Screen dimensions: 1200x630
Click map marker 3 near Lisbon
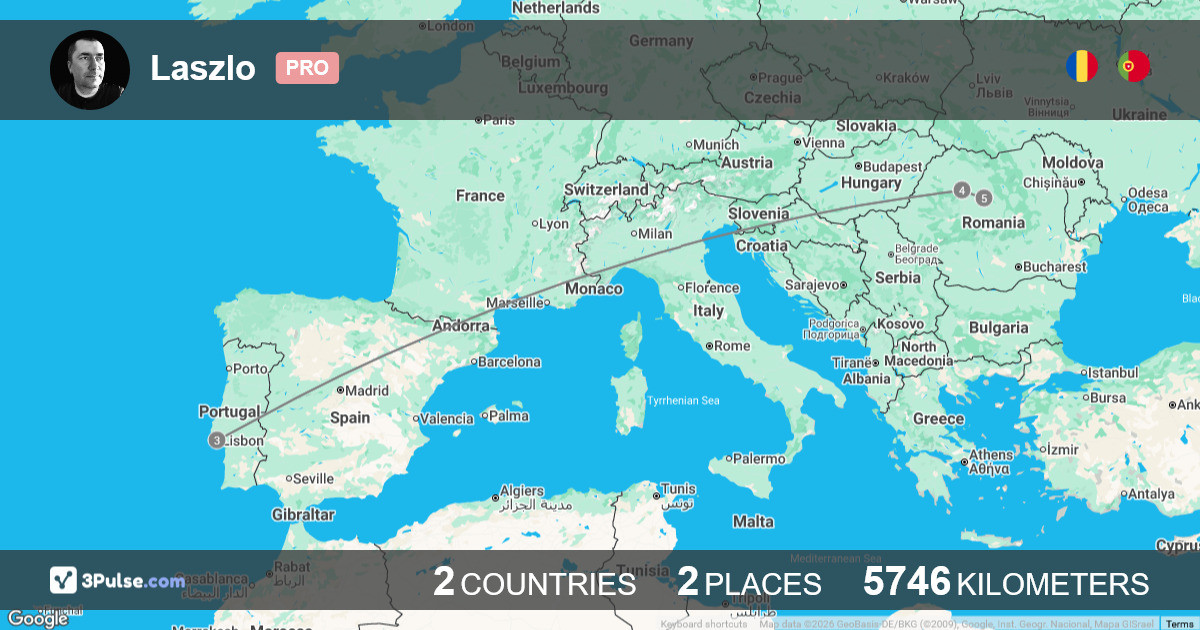pos(217,440)
